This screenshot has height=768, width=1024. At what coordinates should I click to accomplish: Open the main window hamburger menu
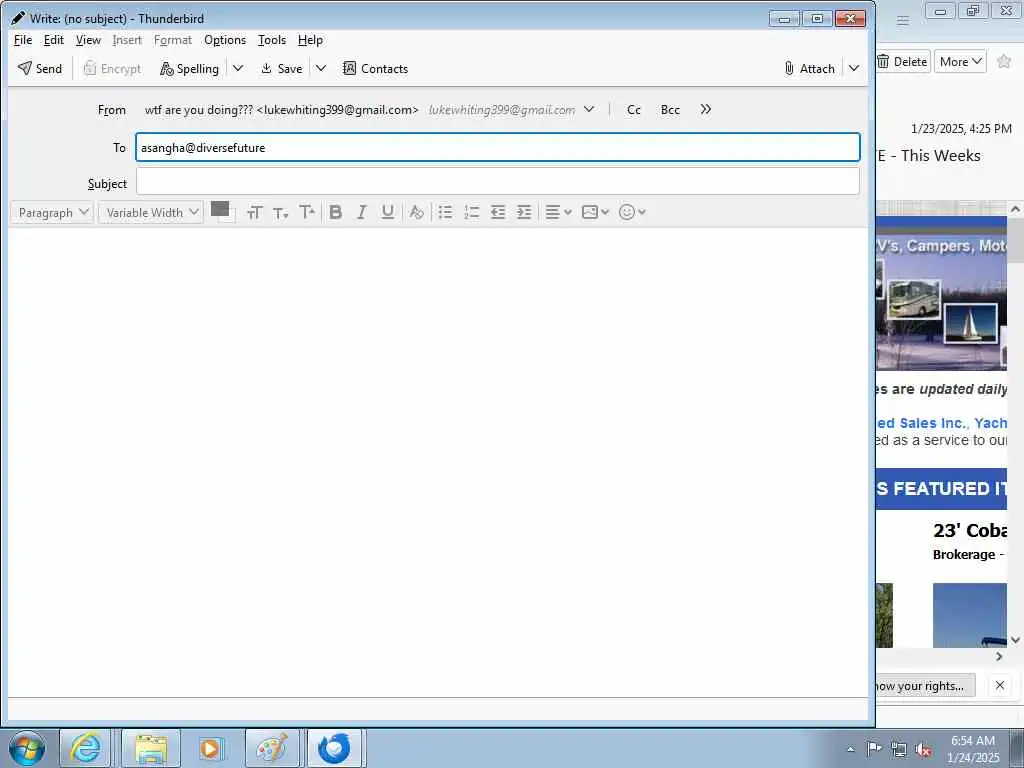[x=903, y=21]
